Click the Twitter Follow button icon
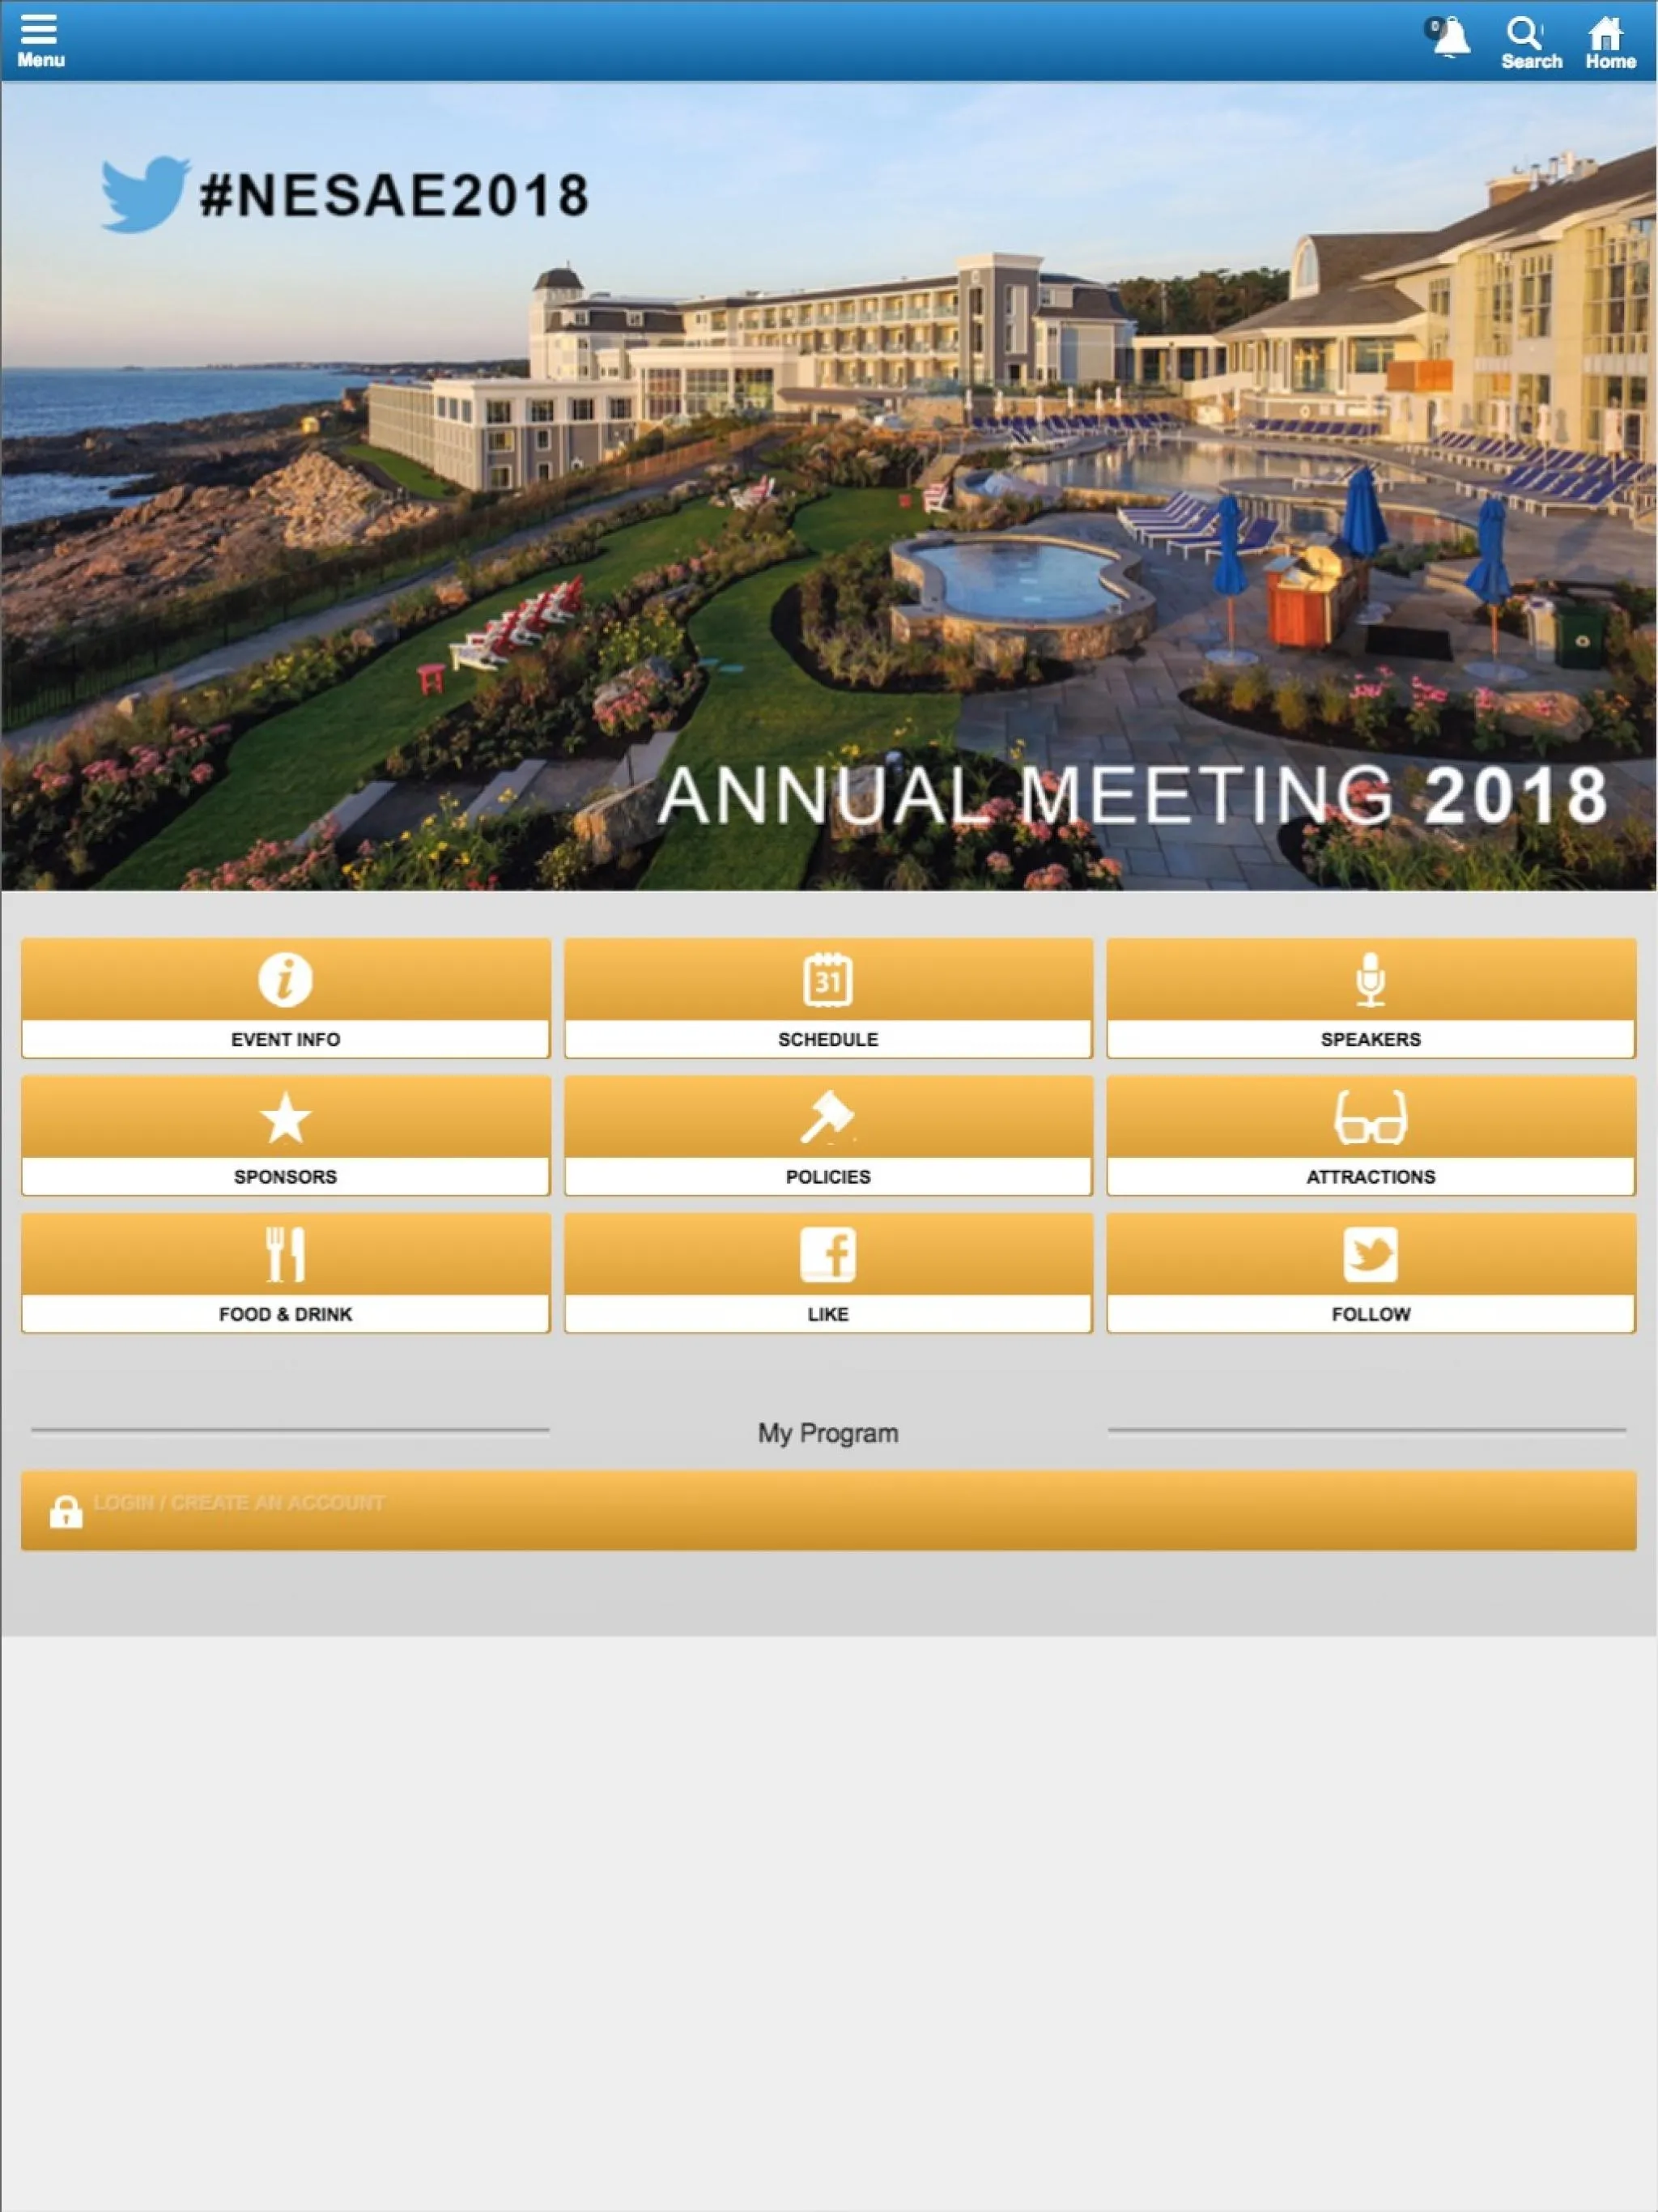Viewport: 1658px width, 2212px height. pos(1369,1253)
